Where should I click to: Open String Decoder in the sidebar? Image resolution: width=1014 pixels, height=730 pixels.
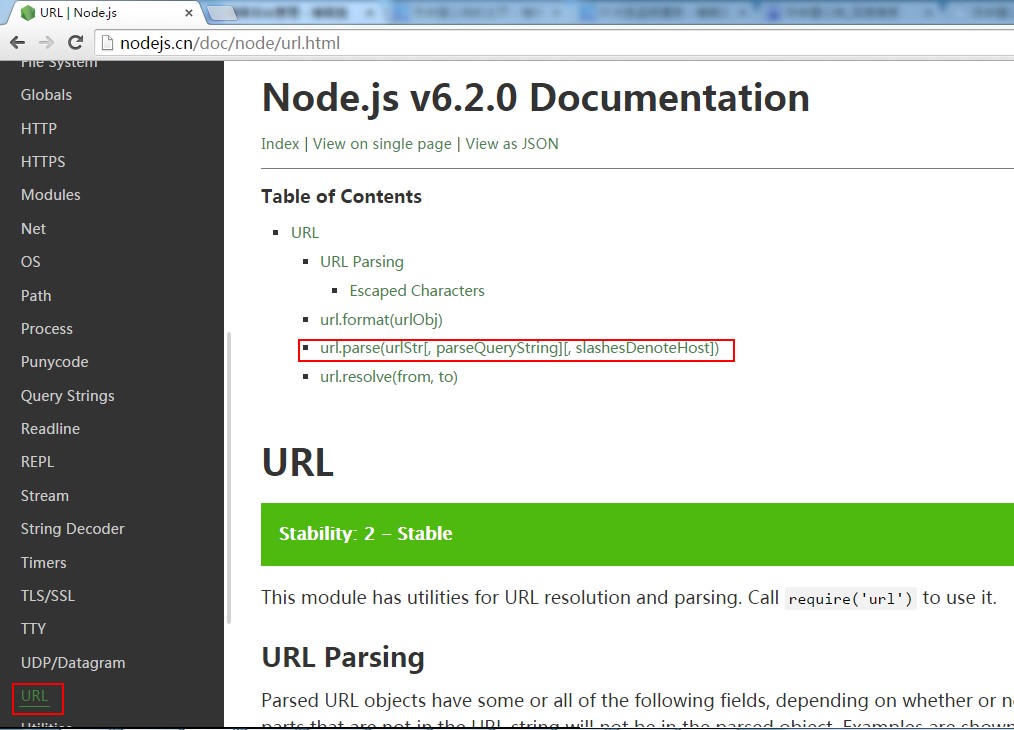point(72,529)
